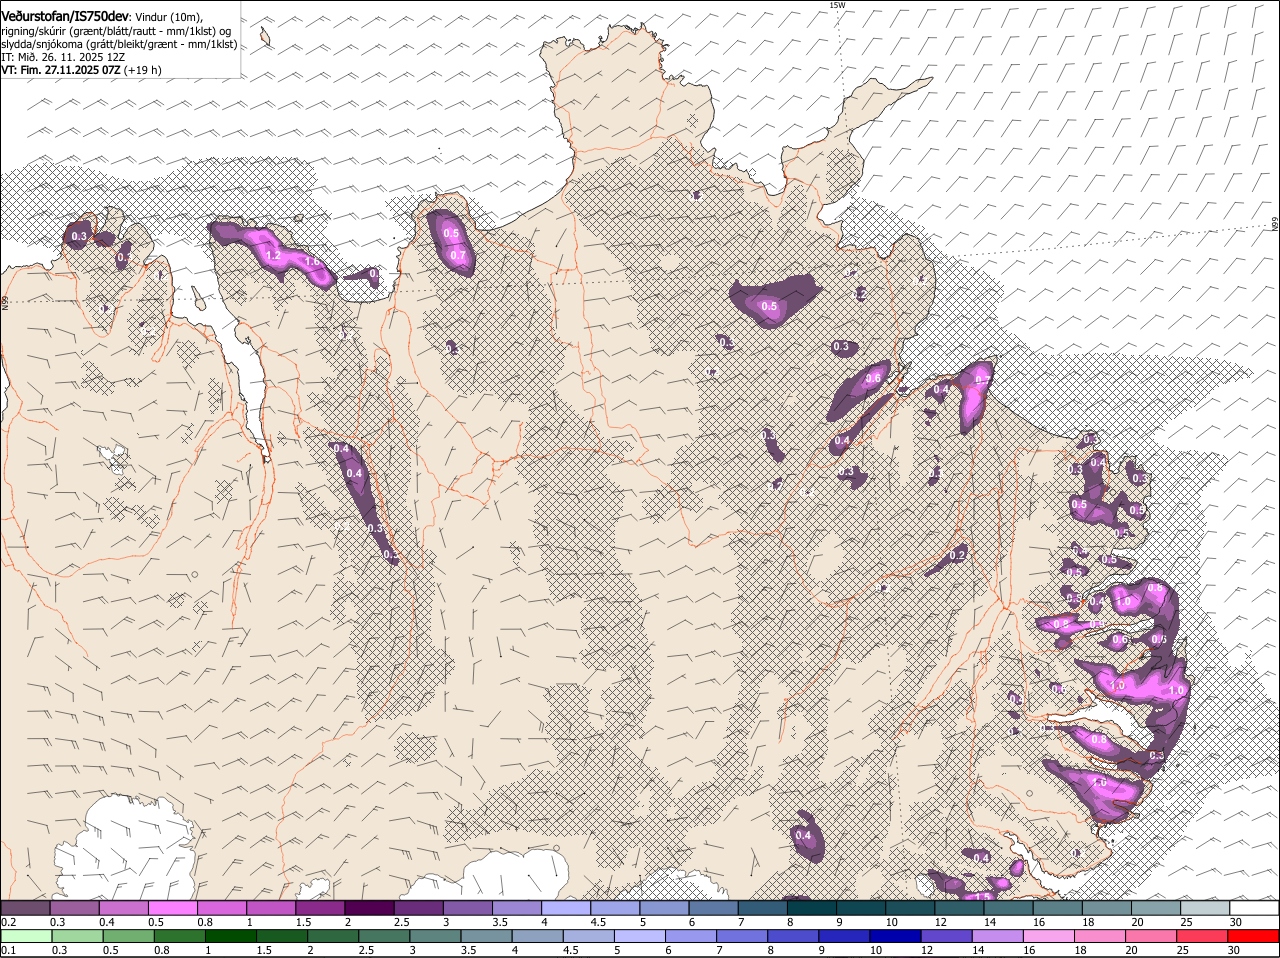Click the 0.2 label in the top legend row
This screenshot has width=1280, height=958.
point(8,922)
